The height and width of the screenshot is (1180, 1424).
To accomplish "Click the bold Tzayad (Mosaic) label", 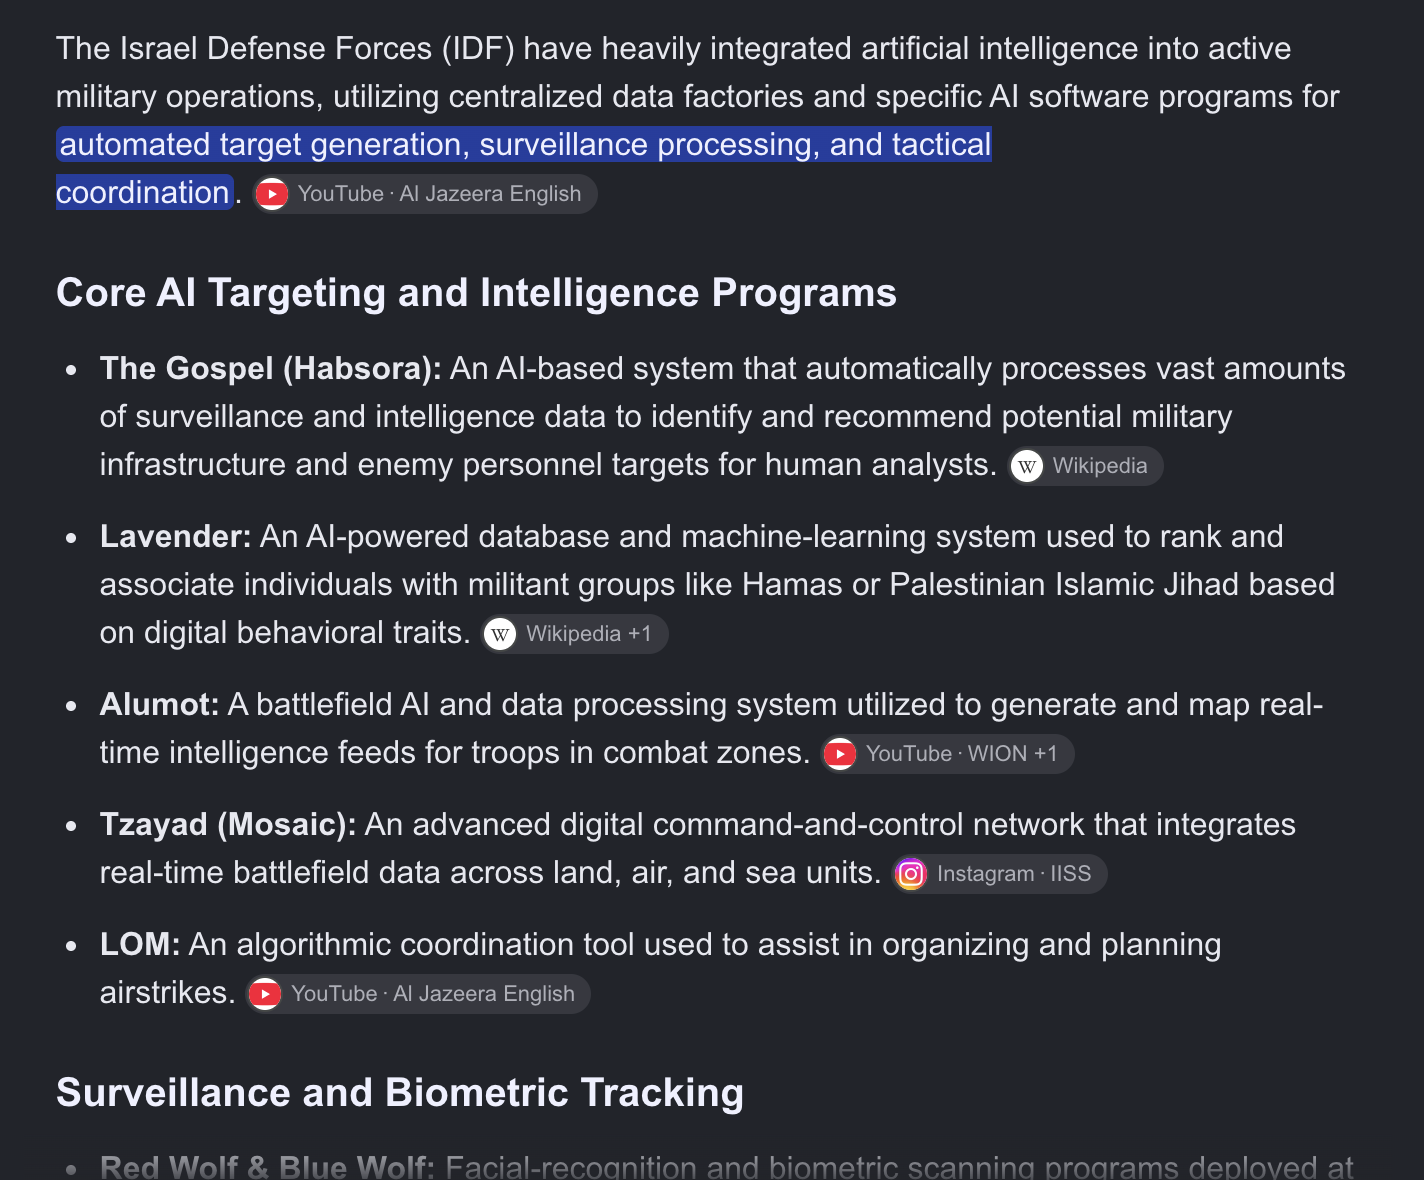I will (x=228, y=825).
